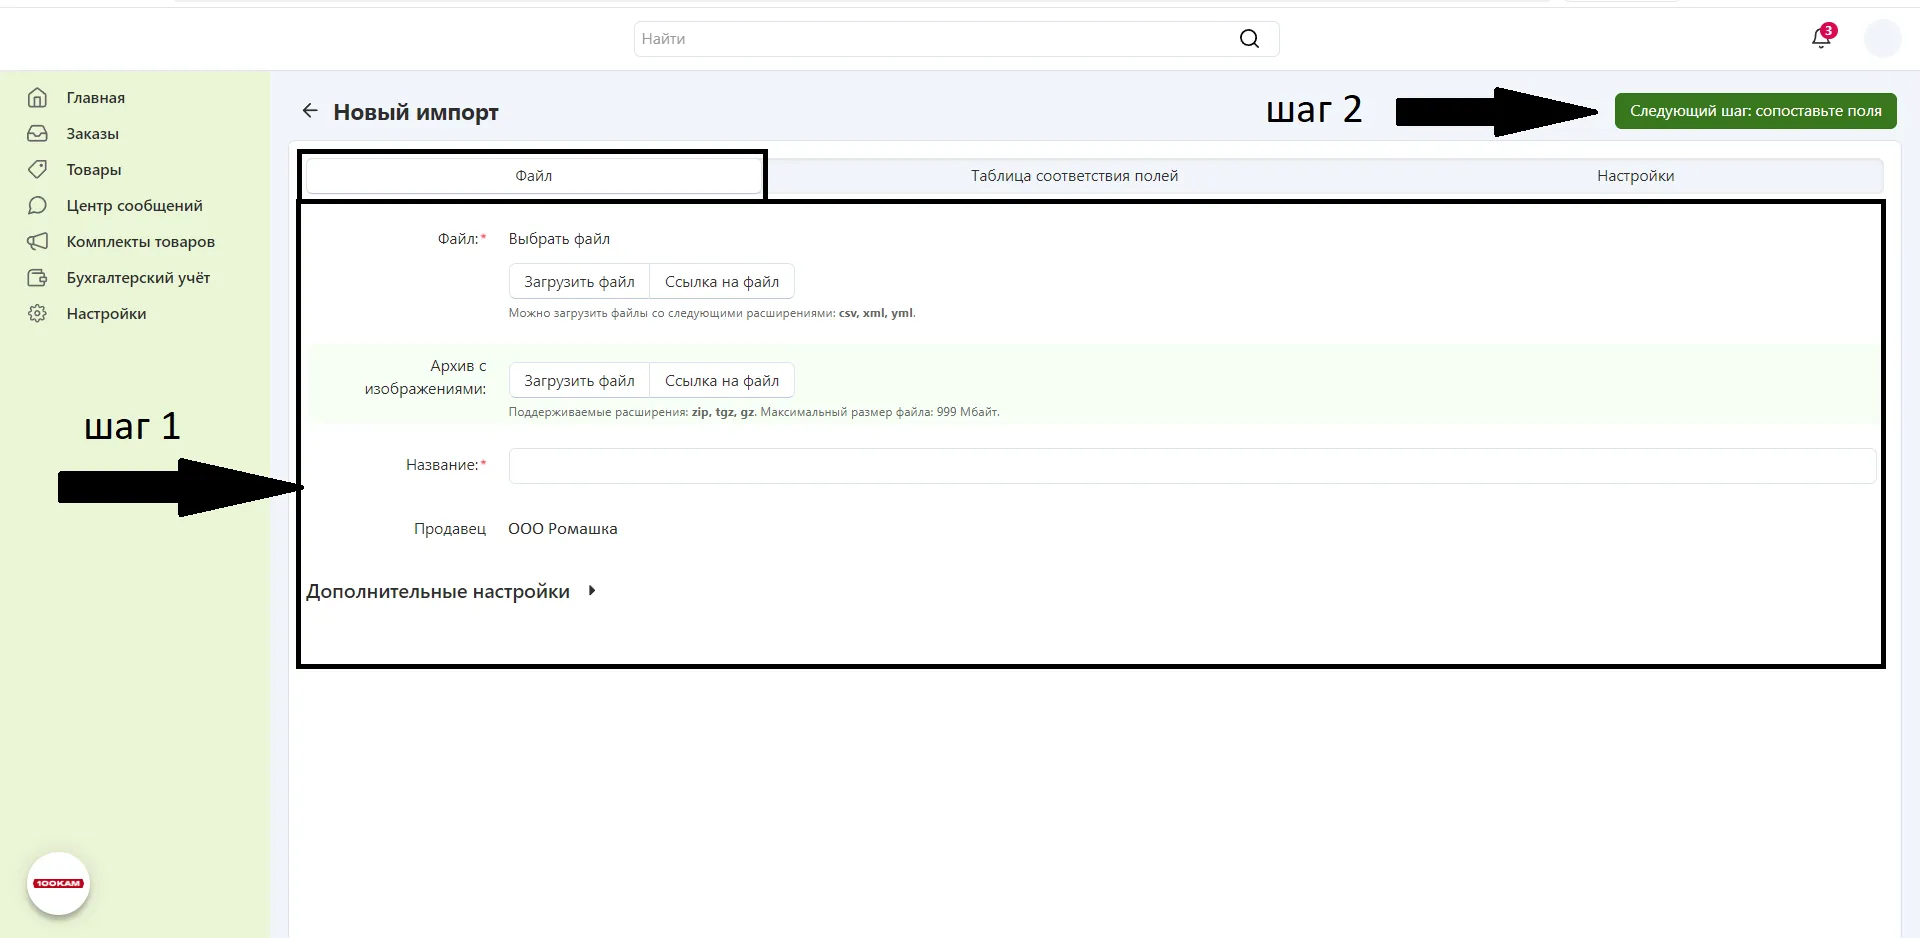The height and width of the screenshot is (938, 1920).
Task: Click Следующий шаг: сопоставьте поля button
Action: (1755, 111)
